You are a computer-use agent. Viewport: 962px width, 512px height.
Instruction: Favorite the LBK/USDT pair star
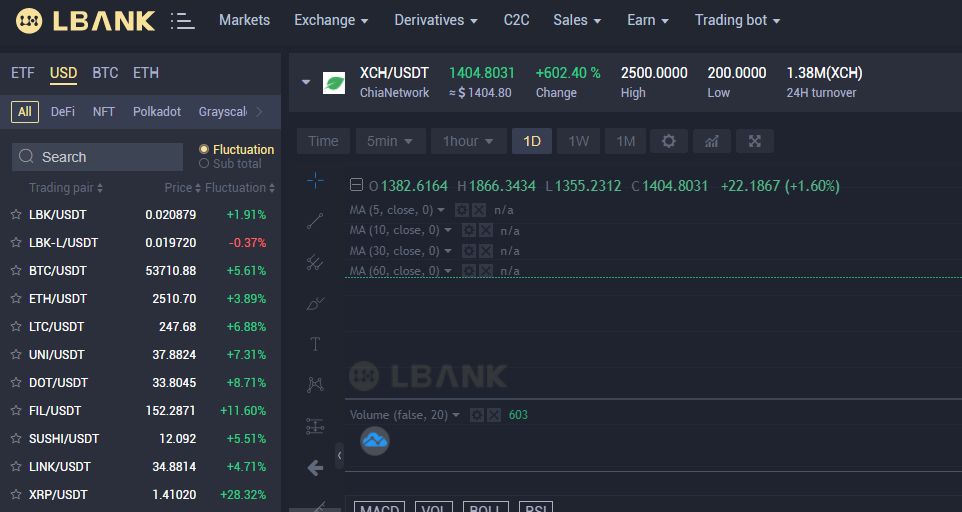click(x=16, y=215)
